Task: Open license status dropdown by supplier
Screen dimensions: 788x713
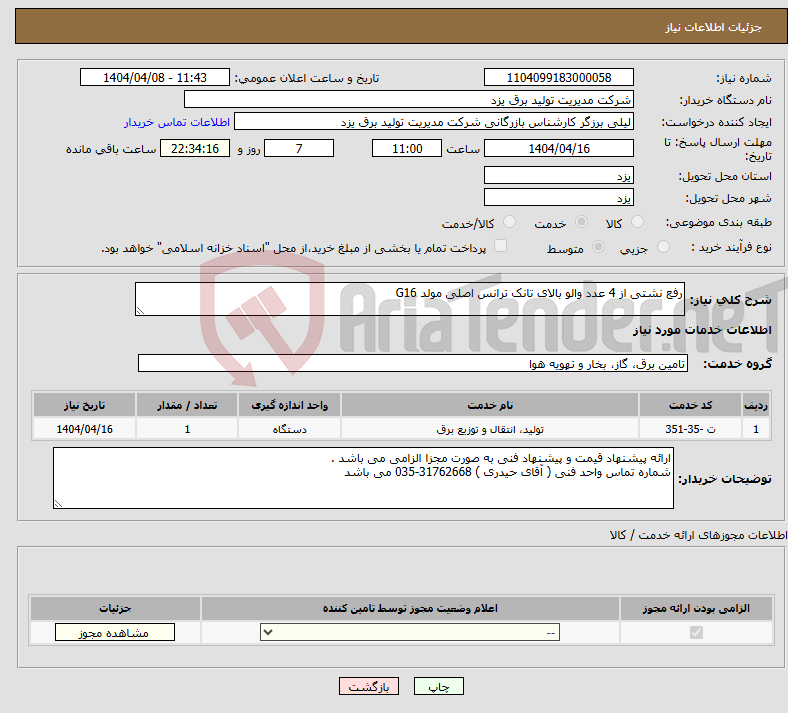Action: coord(410,632)
